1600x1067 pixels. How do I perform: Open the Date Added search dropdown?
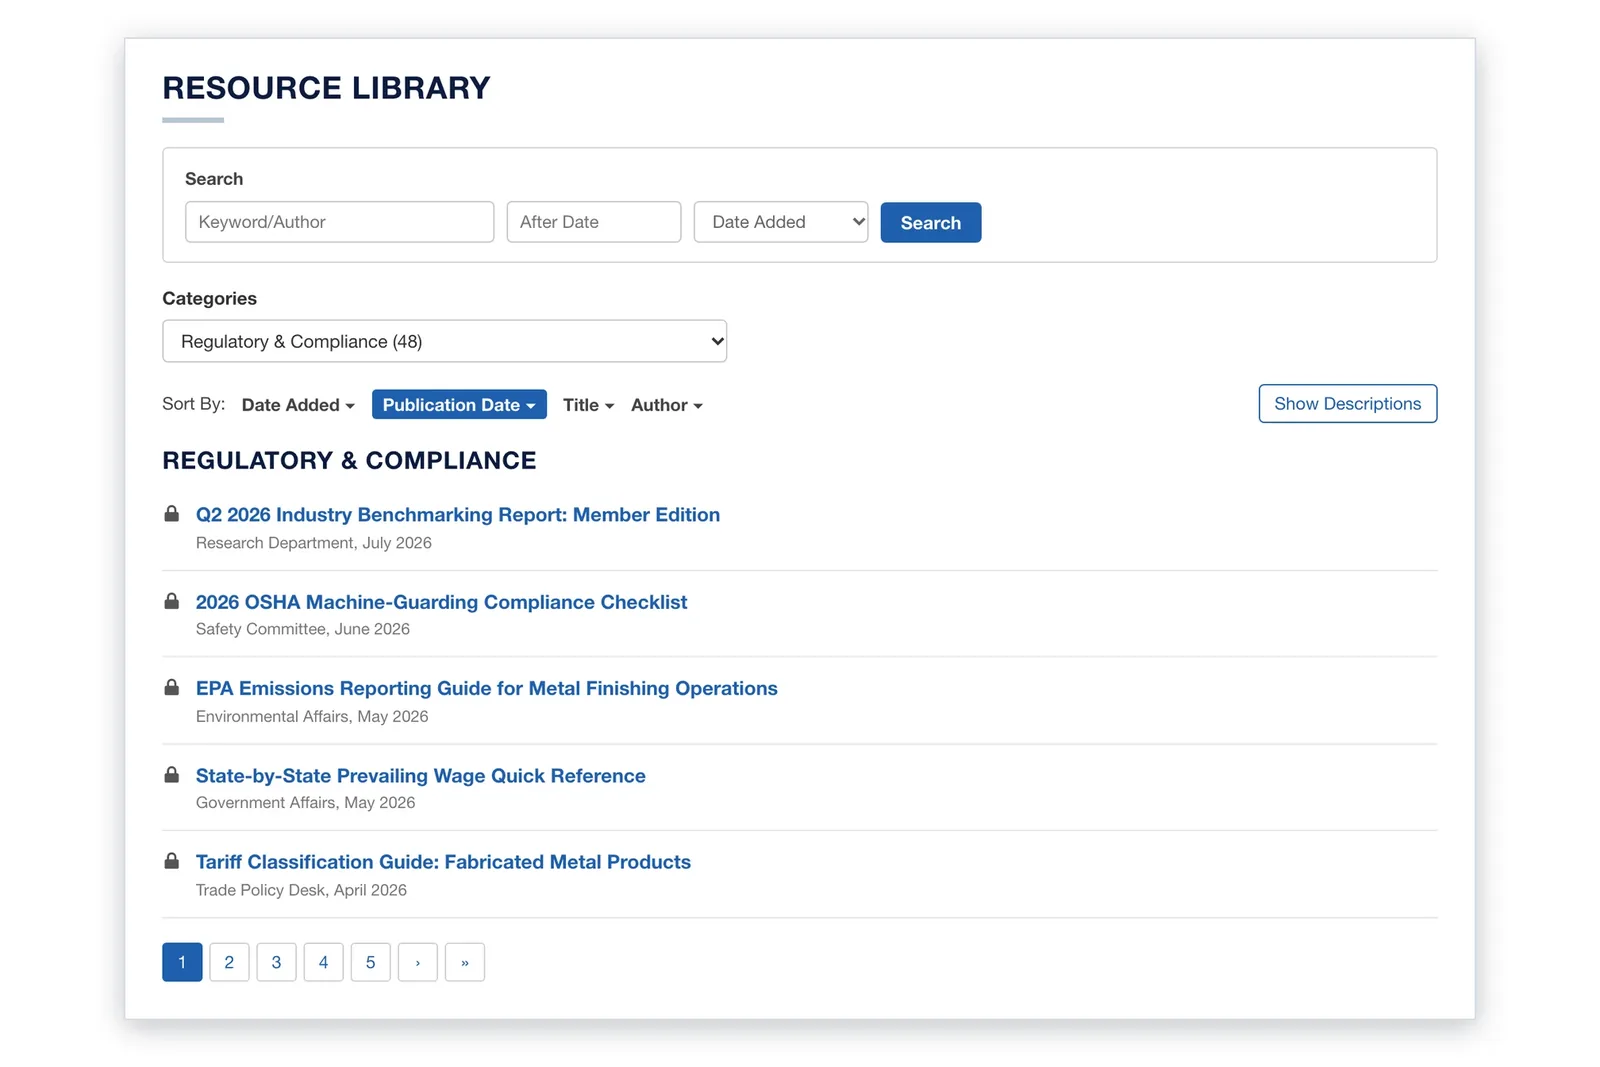[x=781, y=222]
